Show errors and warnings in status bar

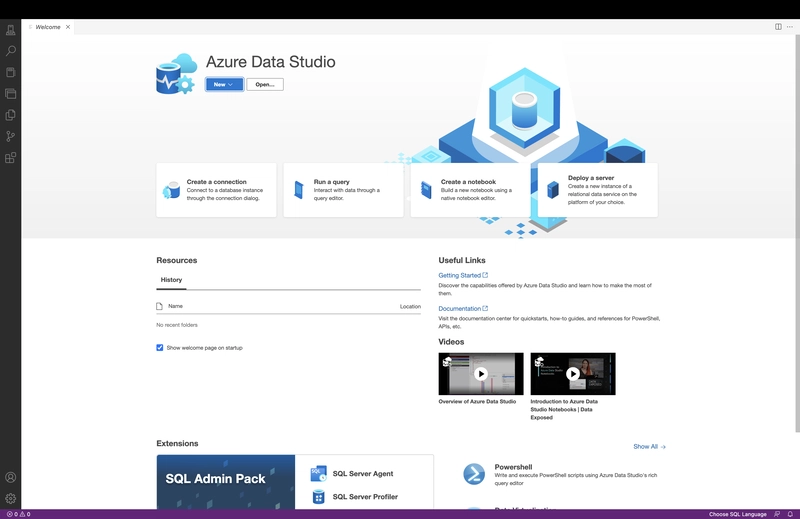tap(18, 514)
